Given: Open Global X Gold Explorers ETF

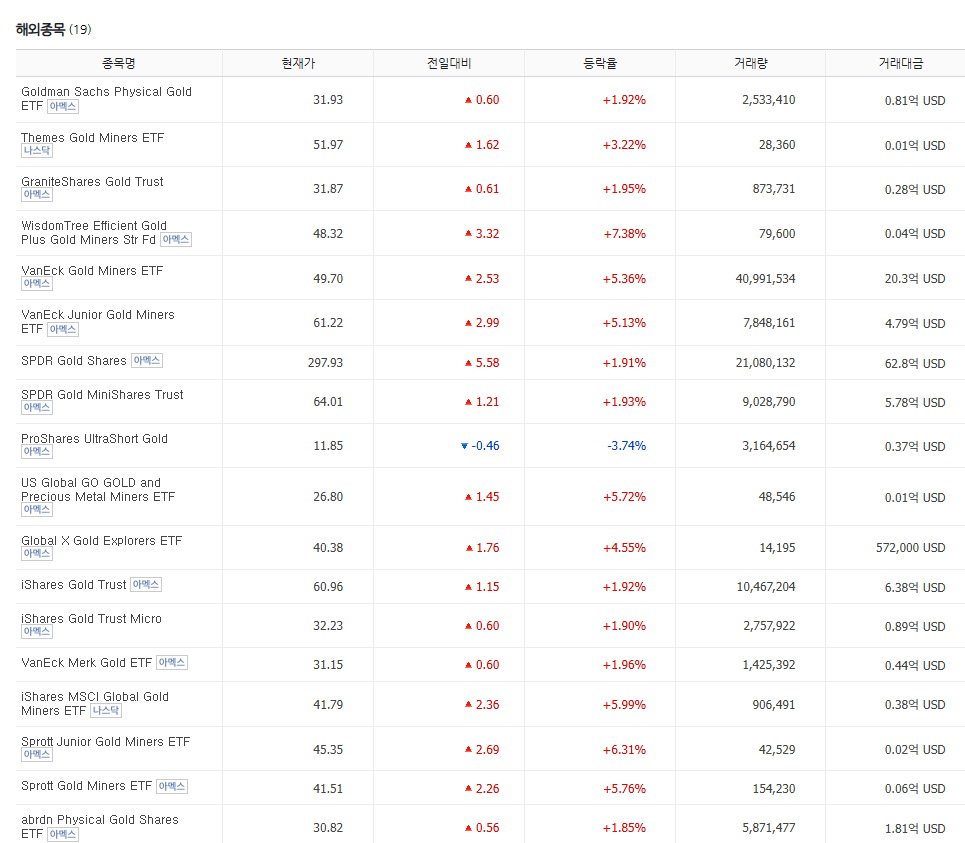Looking at the screenshot, I should (102, 541).
